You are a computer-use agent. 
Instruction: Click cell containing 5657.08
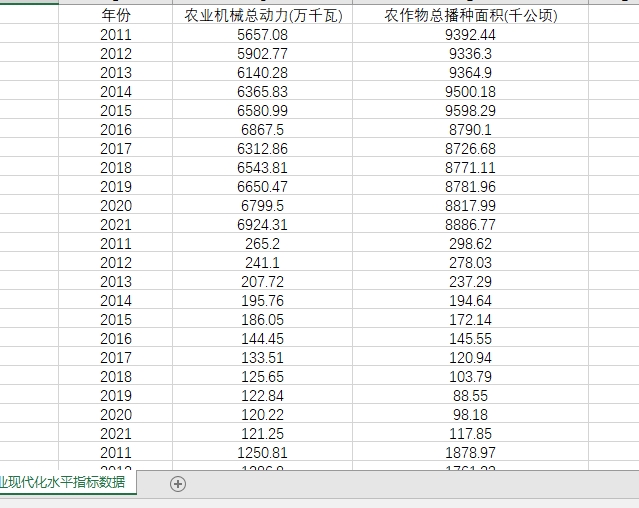pyautogui.click(x=262, y=35)
